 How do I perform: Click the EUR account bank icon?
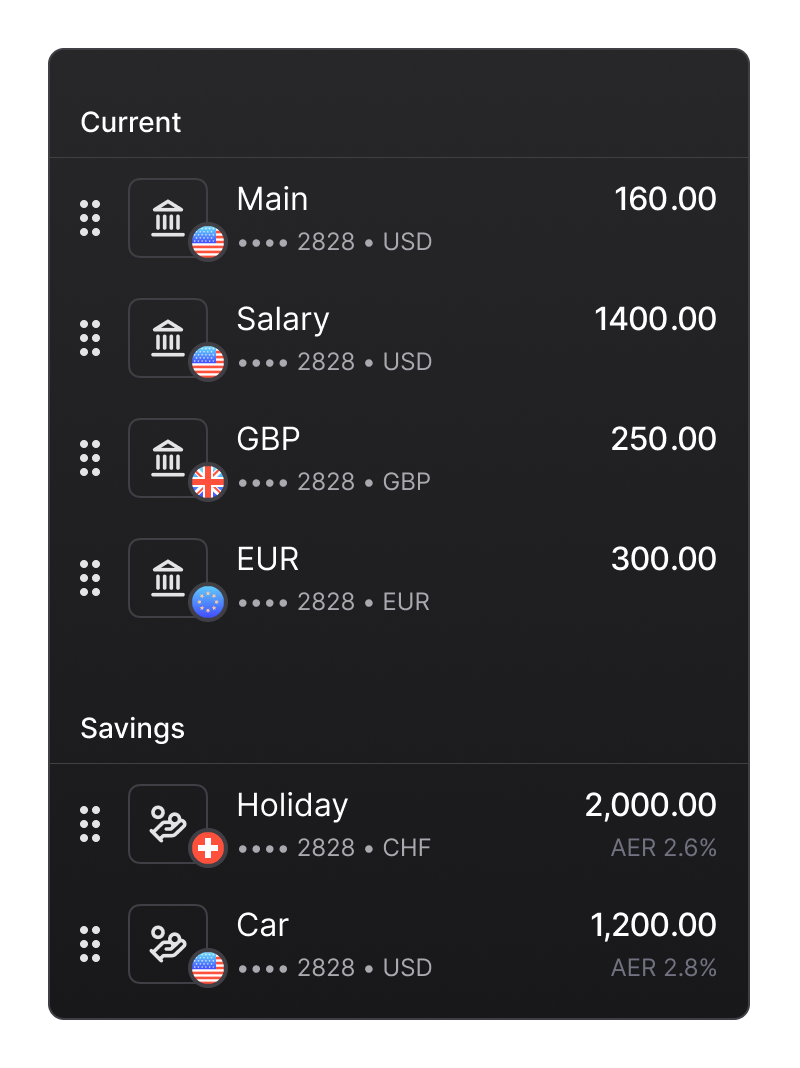point(168,578)
